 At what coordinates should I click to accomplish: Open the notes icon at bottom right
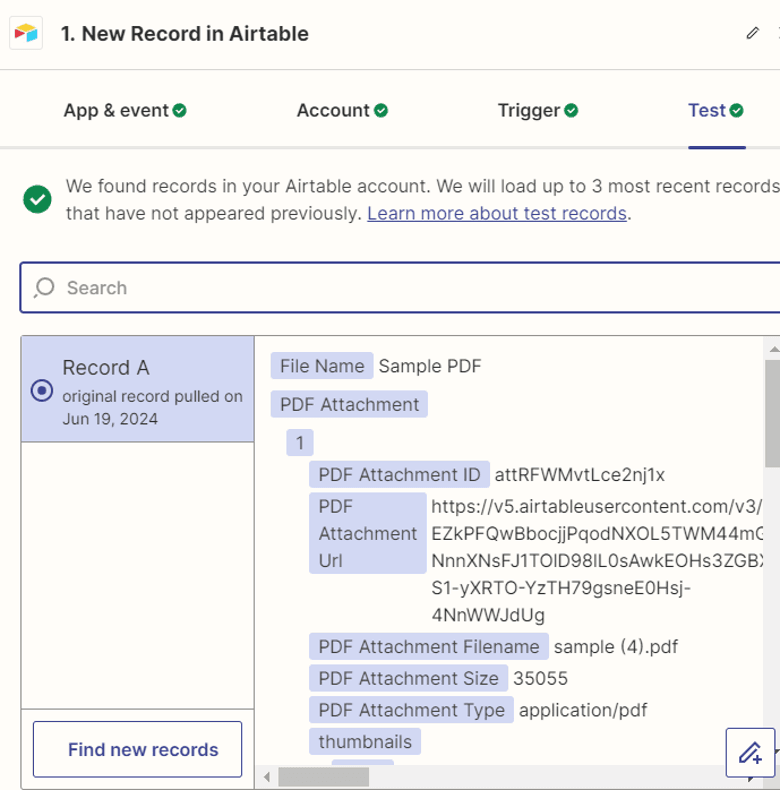pyautogui.click(x=750, y=752)
